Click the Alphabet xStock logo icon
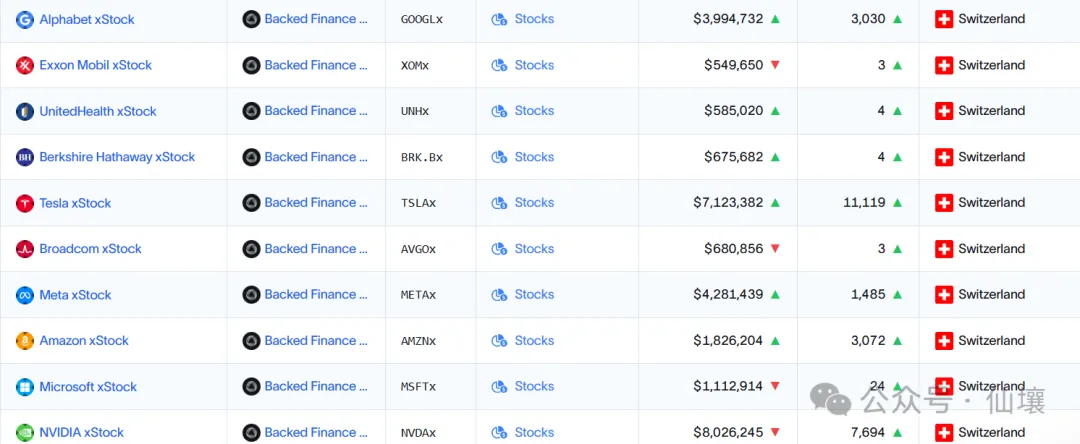1080x444 pixels. point(25,19)
